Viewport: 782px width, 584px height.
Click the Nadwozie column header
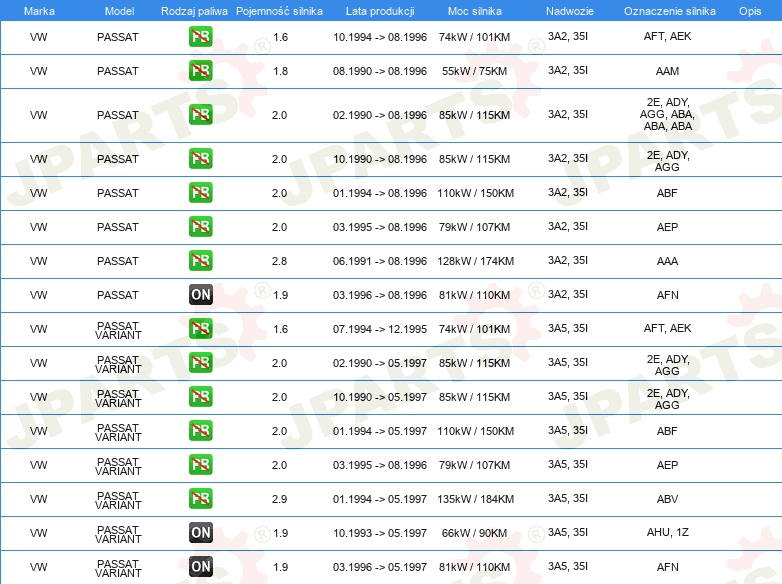point(570,11)
